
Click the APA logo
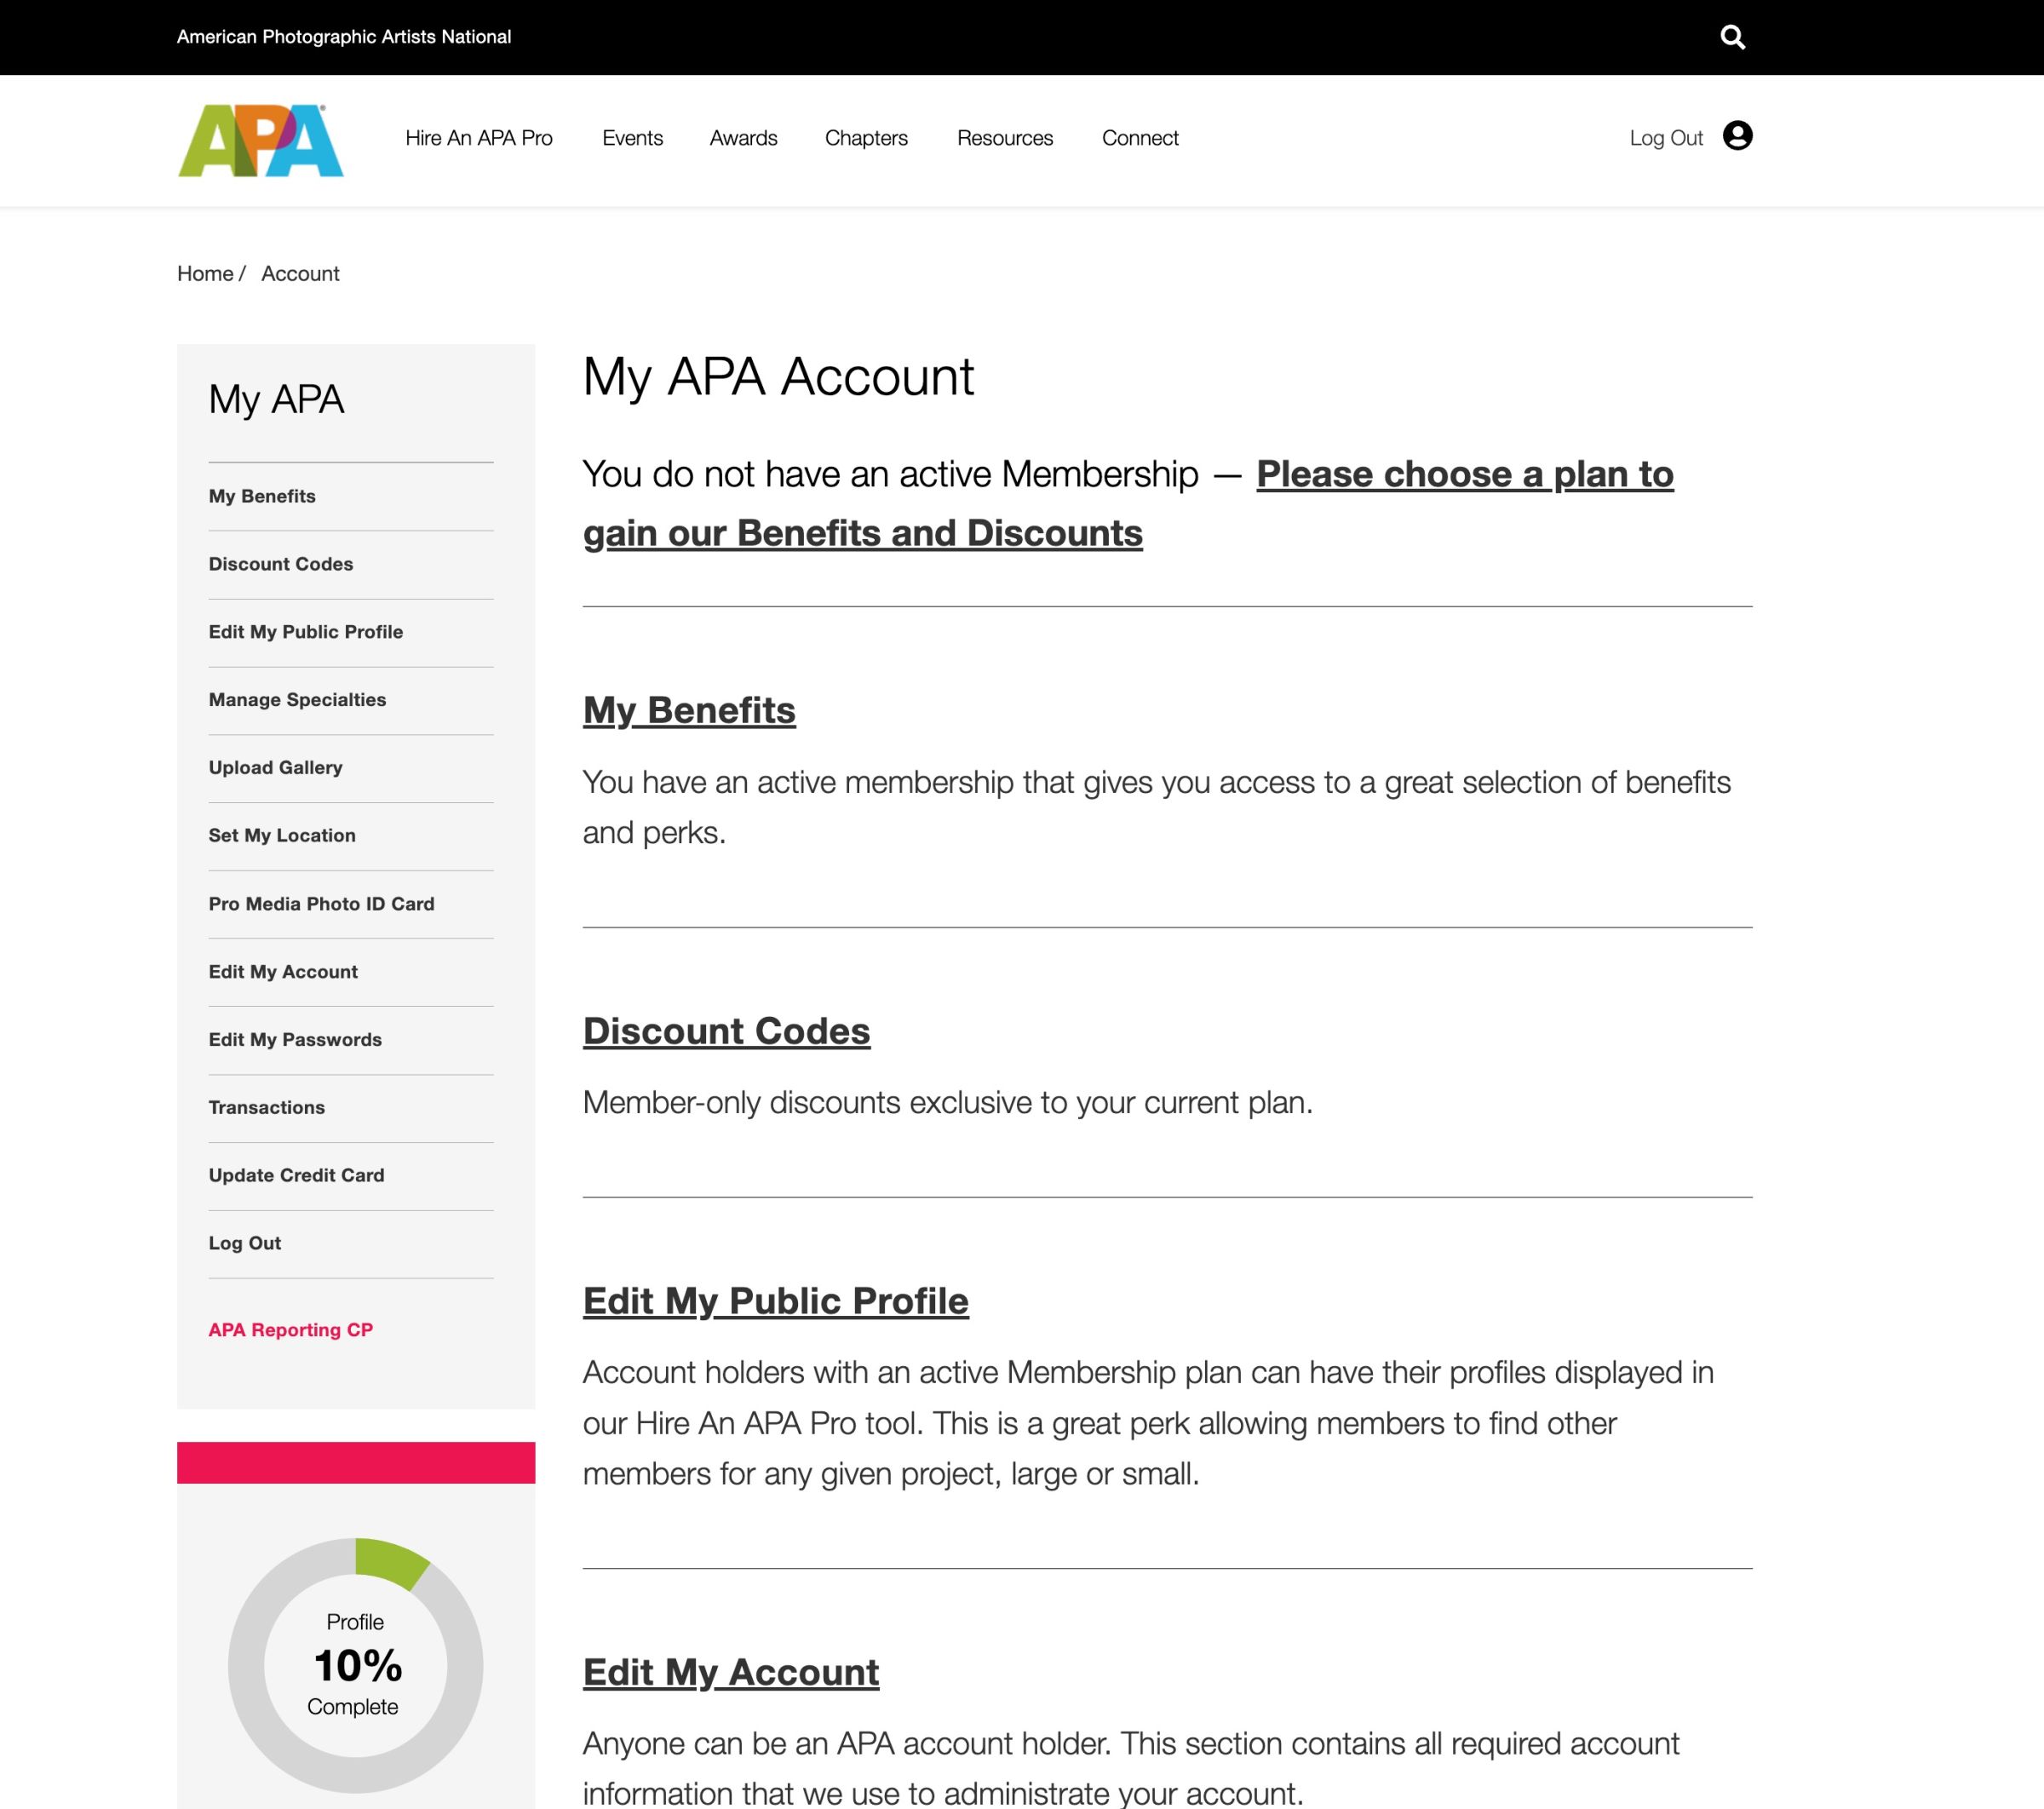tap(260, 141)
